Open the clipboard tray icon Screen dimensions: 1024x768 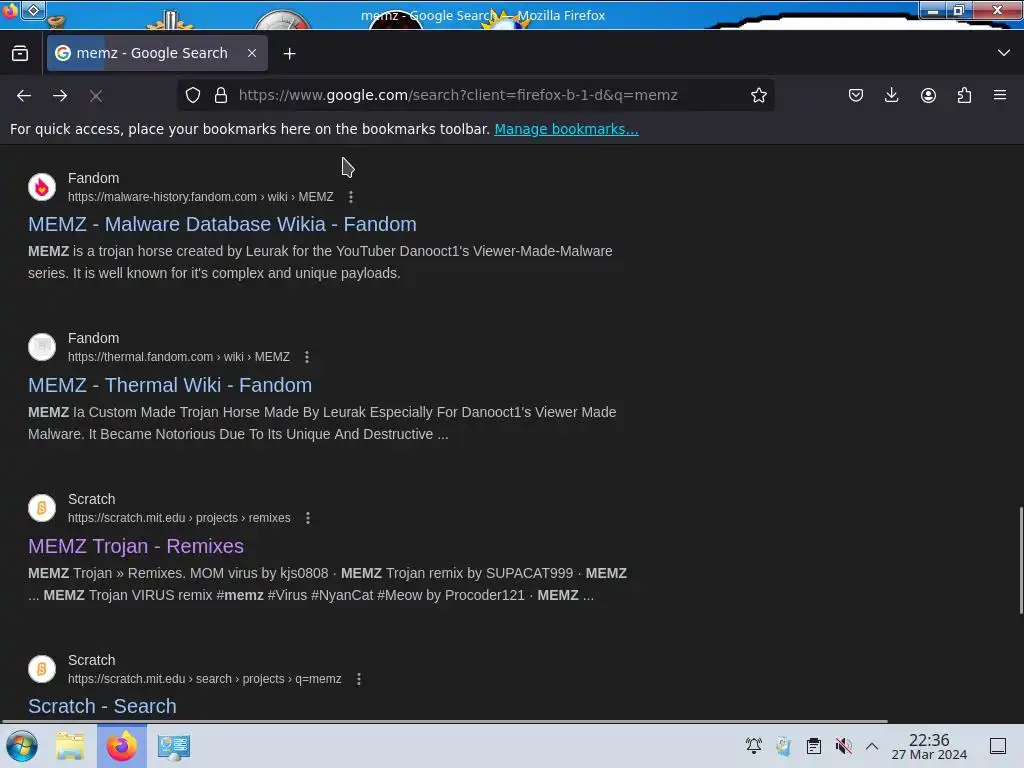[x=814, y=746]
